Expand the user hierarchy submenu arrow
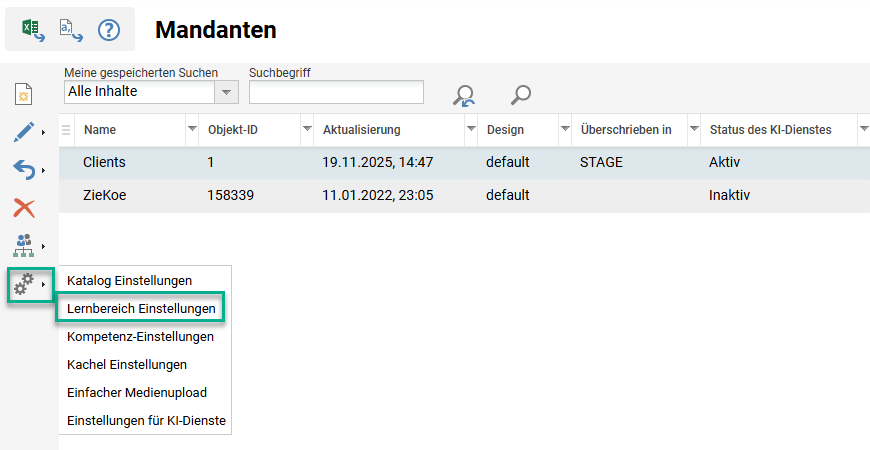The width and height of the screenshot is (870, 450). click(x=43, y=246)
